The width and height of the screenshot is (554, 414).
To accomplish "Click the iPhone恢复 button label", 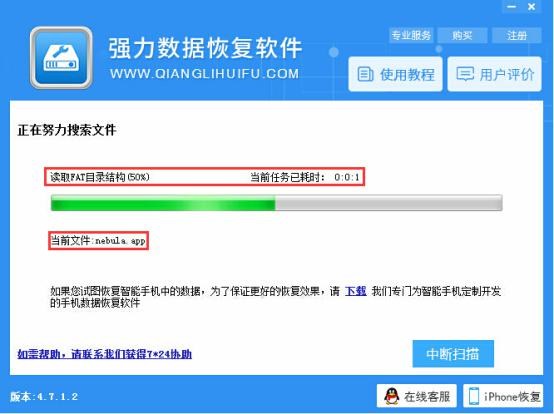I will [512, 397].
